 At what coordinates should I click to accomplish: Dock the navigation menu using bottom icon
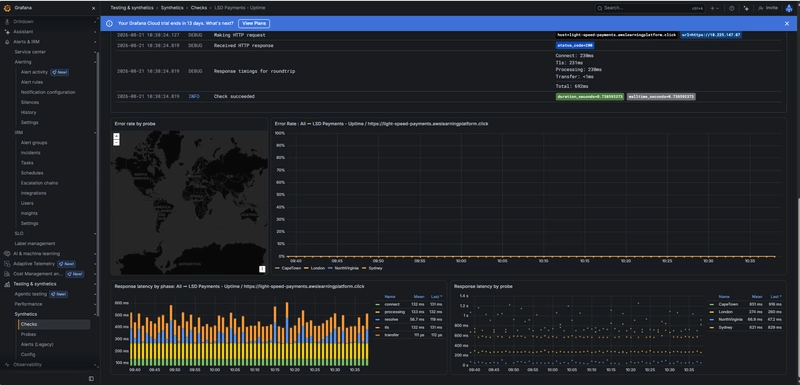pyautogui.click(x=91, y=378)
